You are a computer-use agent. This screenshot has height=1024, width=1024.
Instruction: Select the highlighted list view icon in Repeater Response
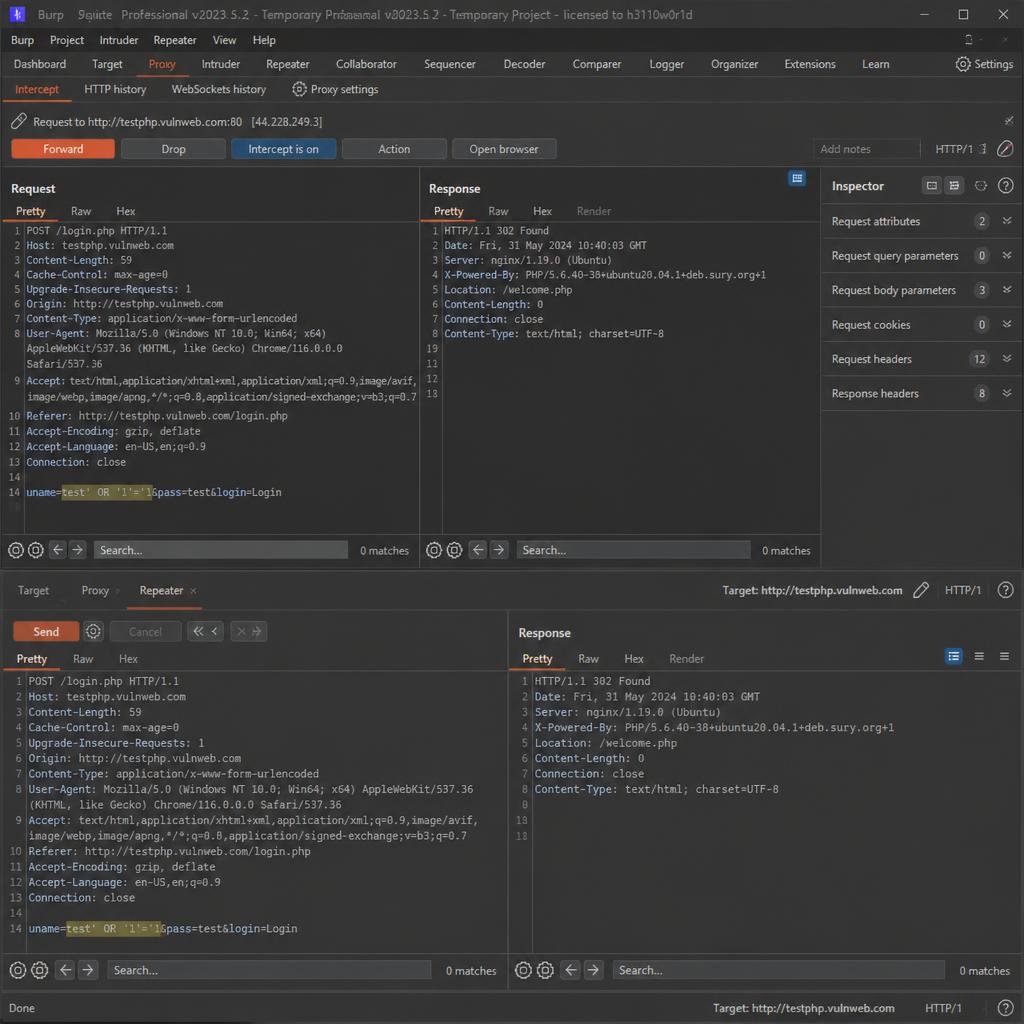953,656
